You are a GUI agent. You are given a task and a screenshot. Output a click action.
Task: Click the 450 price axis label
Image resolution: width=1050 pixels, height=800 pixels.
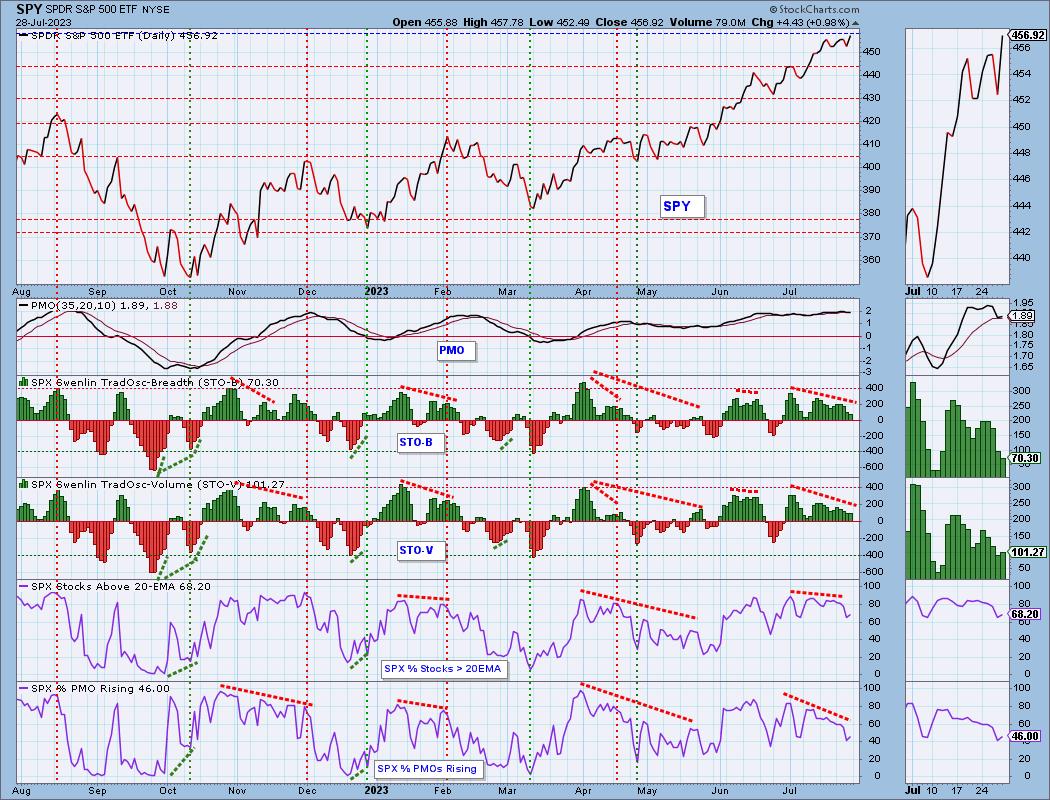click(x=871, y=52)
